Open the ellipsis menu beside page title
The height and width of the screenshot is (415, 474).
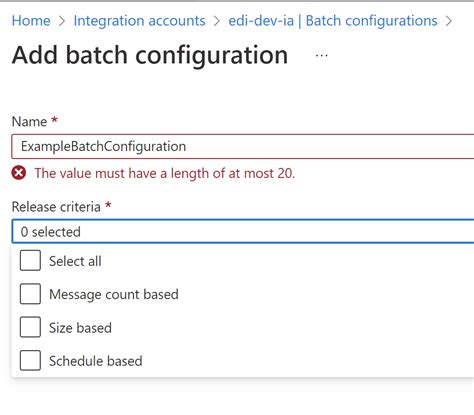click(321, 55)
